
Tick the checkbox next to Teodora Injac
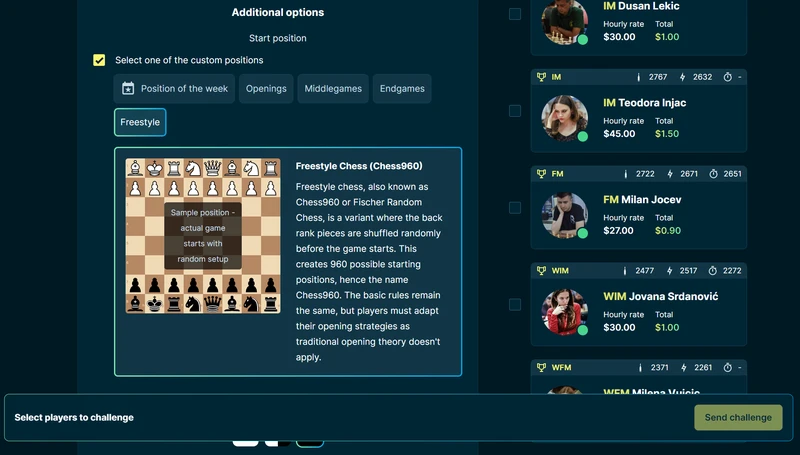(x=515, y=111)
